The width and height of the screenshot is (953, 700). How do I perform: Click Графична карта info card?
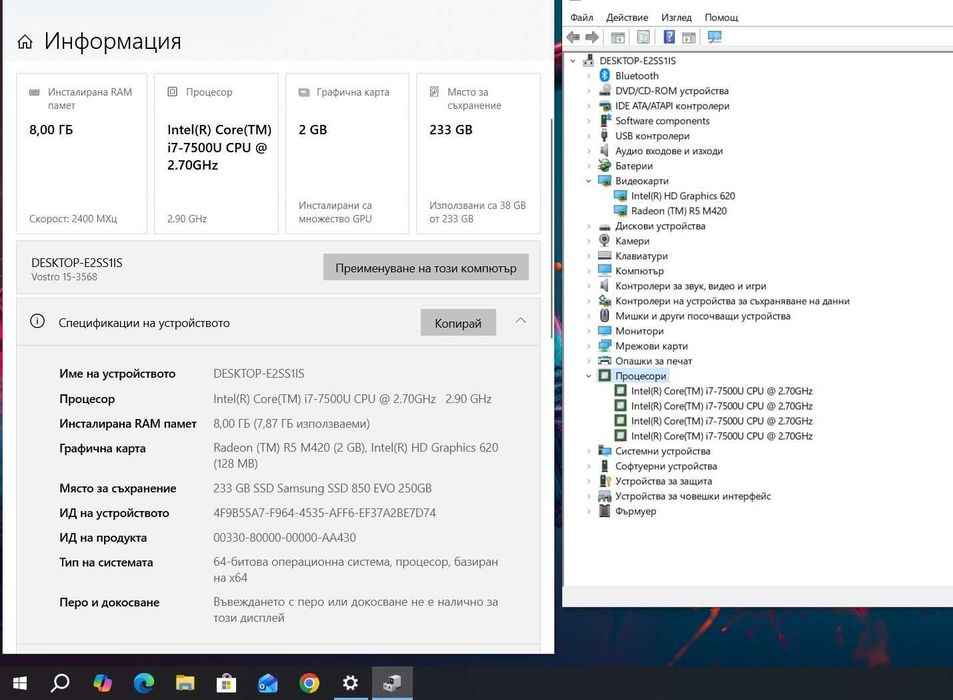[x=348, y=154]
